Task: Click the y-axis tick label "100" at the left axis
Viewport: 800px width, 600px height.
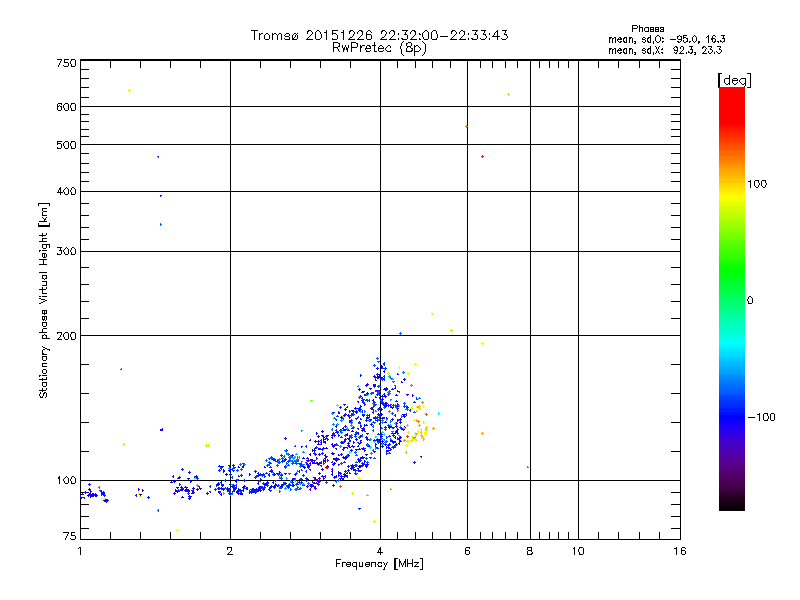Action: 67,481
